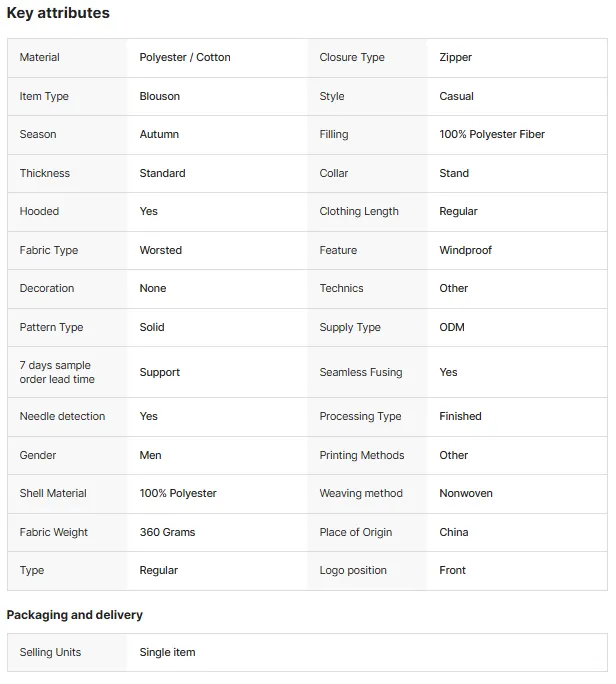Select the Polyester / Cotton material value

pos(185,57)
